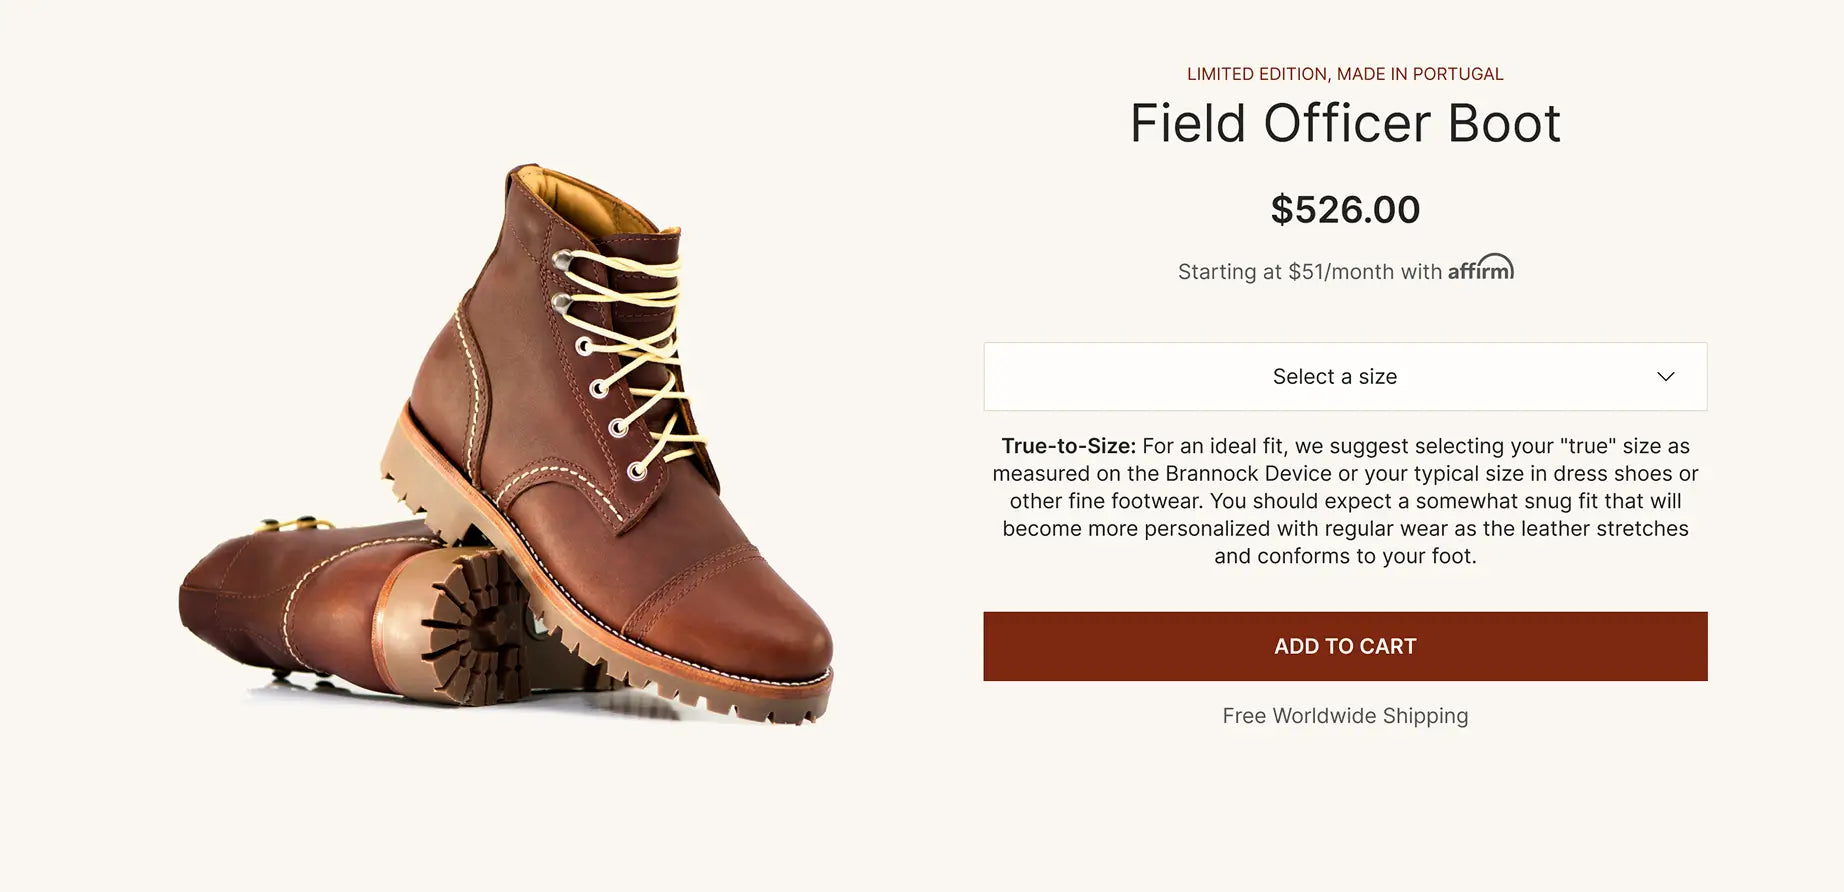Click the bold "True-to-Size:" label
The width and height of the screenshot is (1844, 892).
tap(1068, 446)
